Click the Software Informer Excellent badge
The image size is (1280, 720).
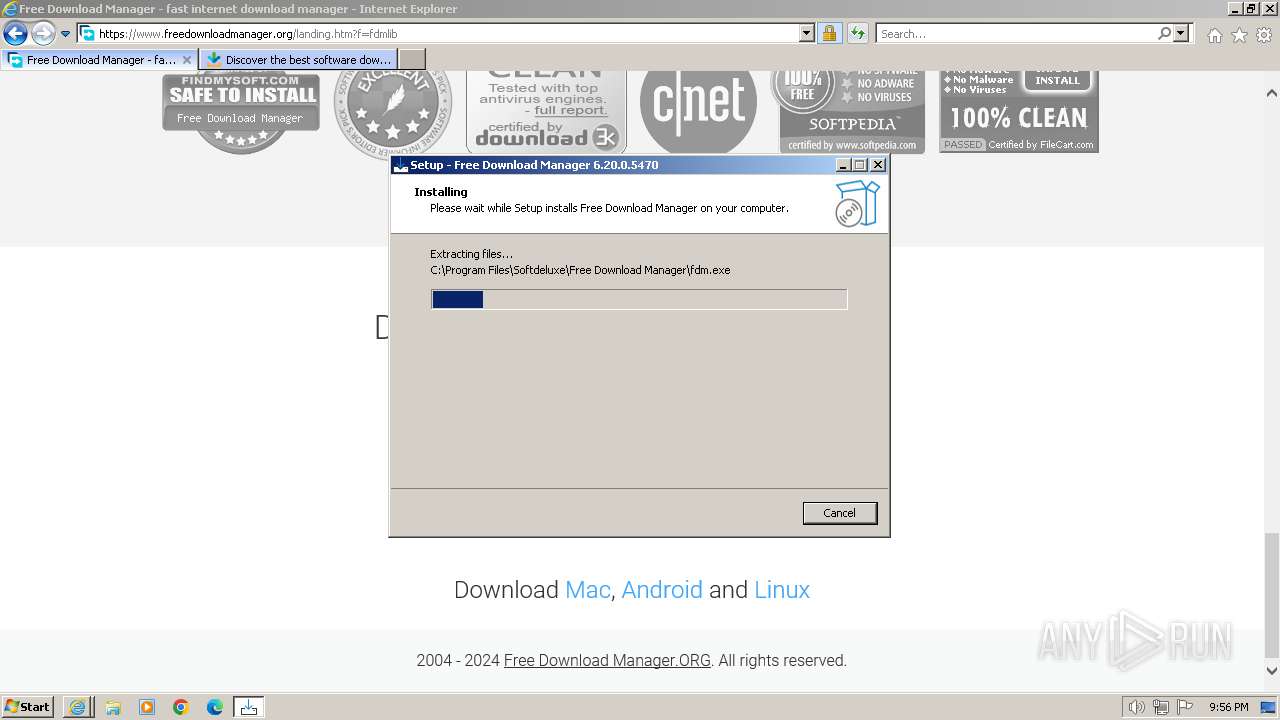click(393, 114)
